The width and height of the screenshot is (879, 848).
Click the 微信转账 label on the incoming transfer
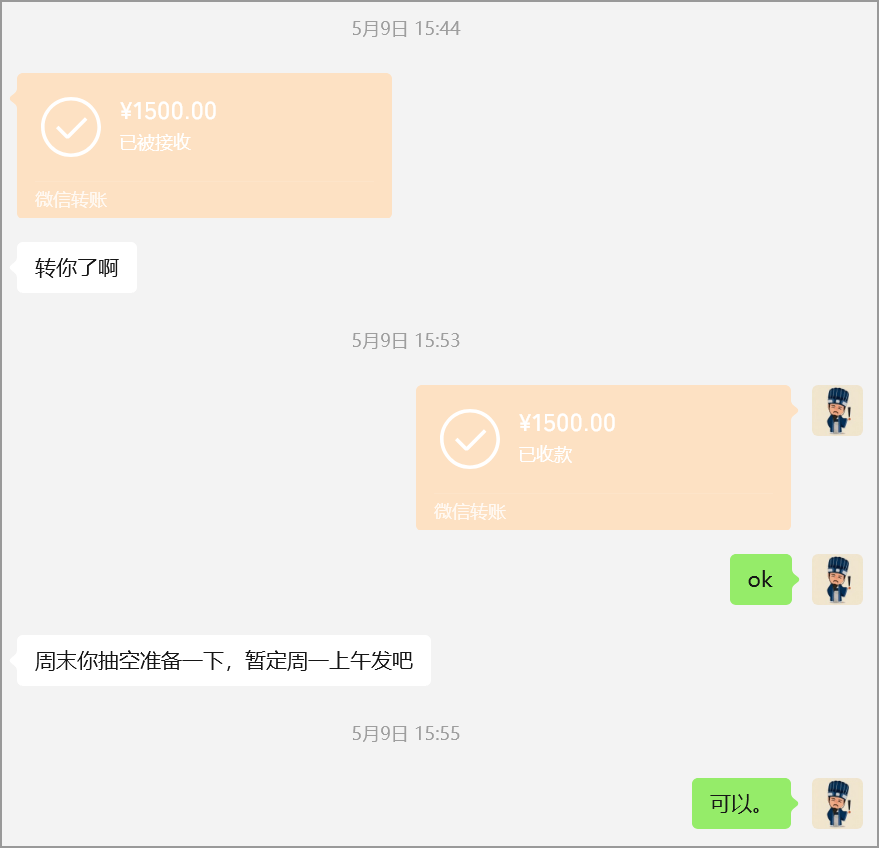coord(71,200)
